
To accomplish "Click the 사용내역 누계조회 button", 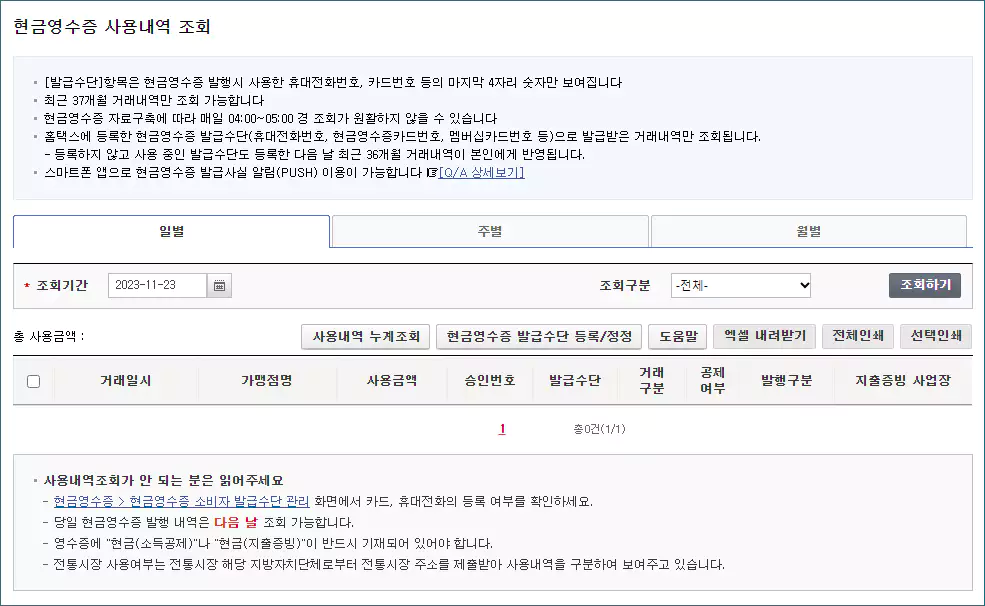I will coord(366,337).
